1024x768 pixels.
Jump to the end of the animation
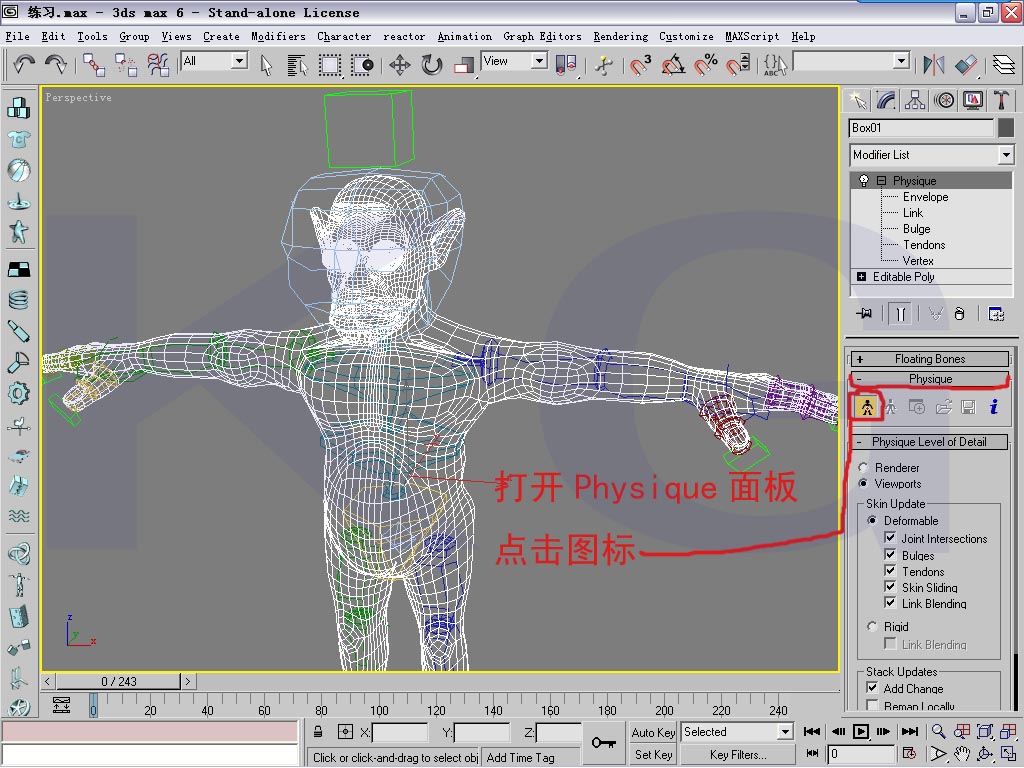910,731
